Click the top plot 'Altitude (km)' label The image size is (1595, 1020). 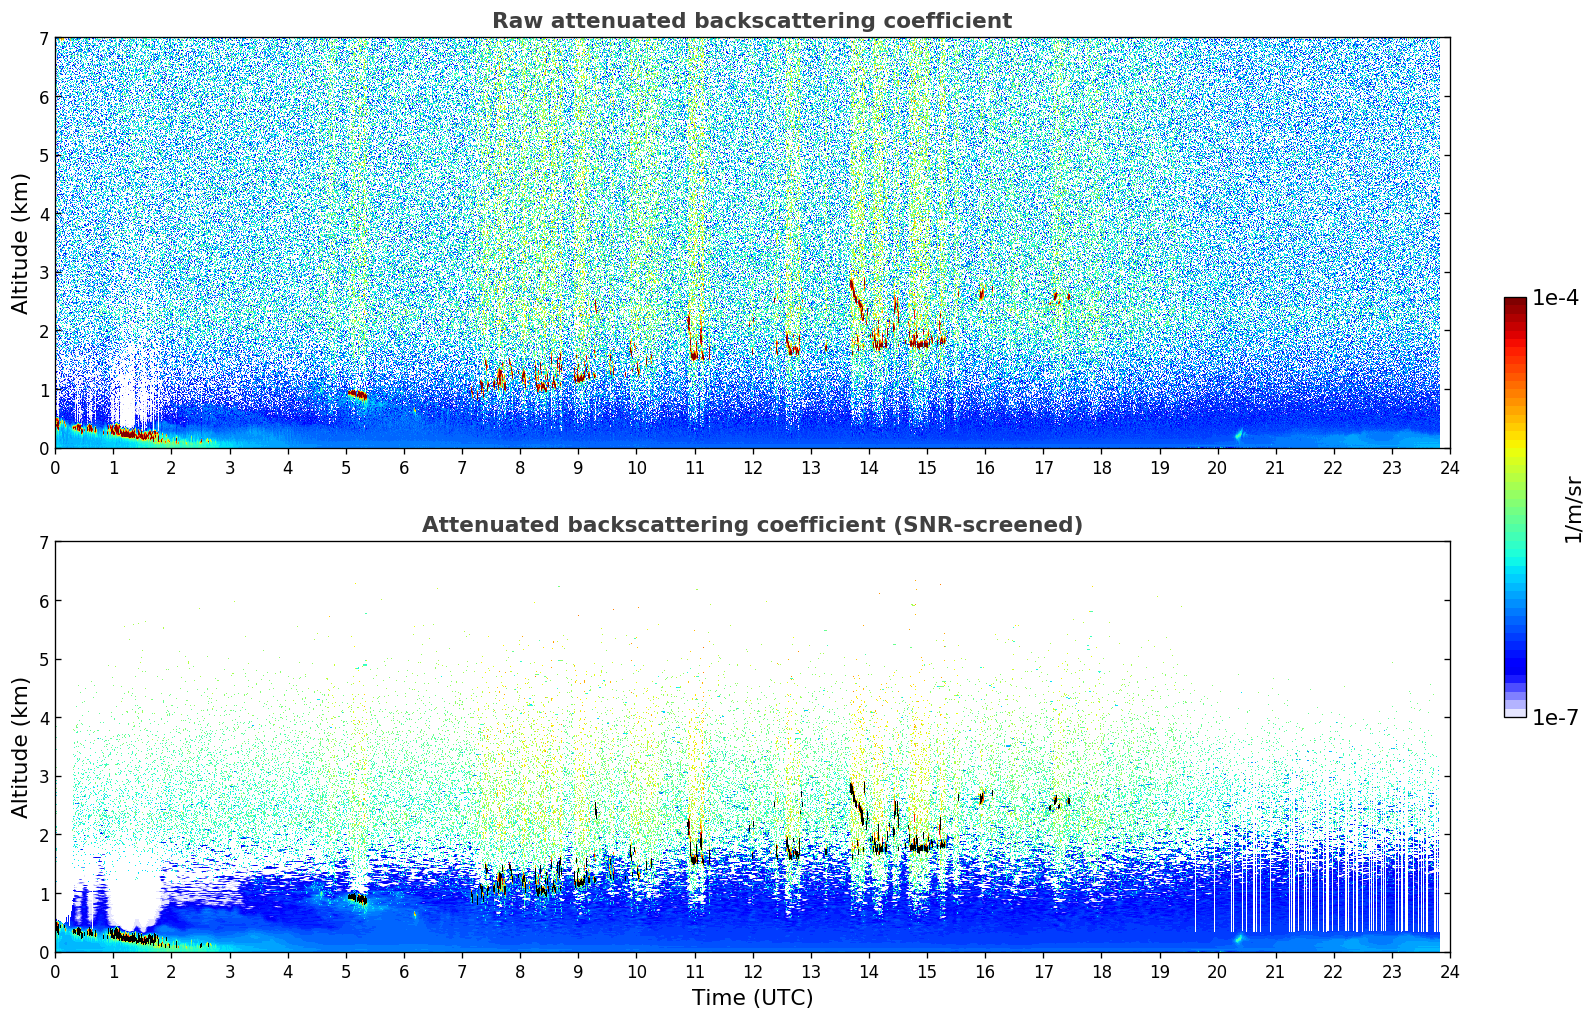point(21,243)
